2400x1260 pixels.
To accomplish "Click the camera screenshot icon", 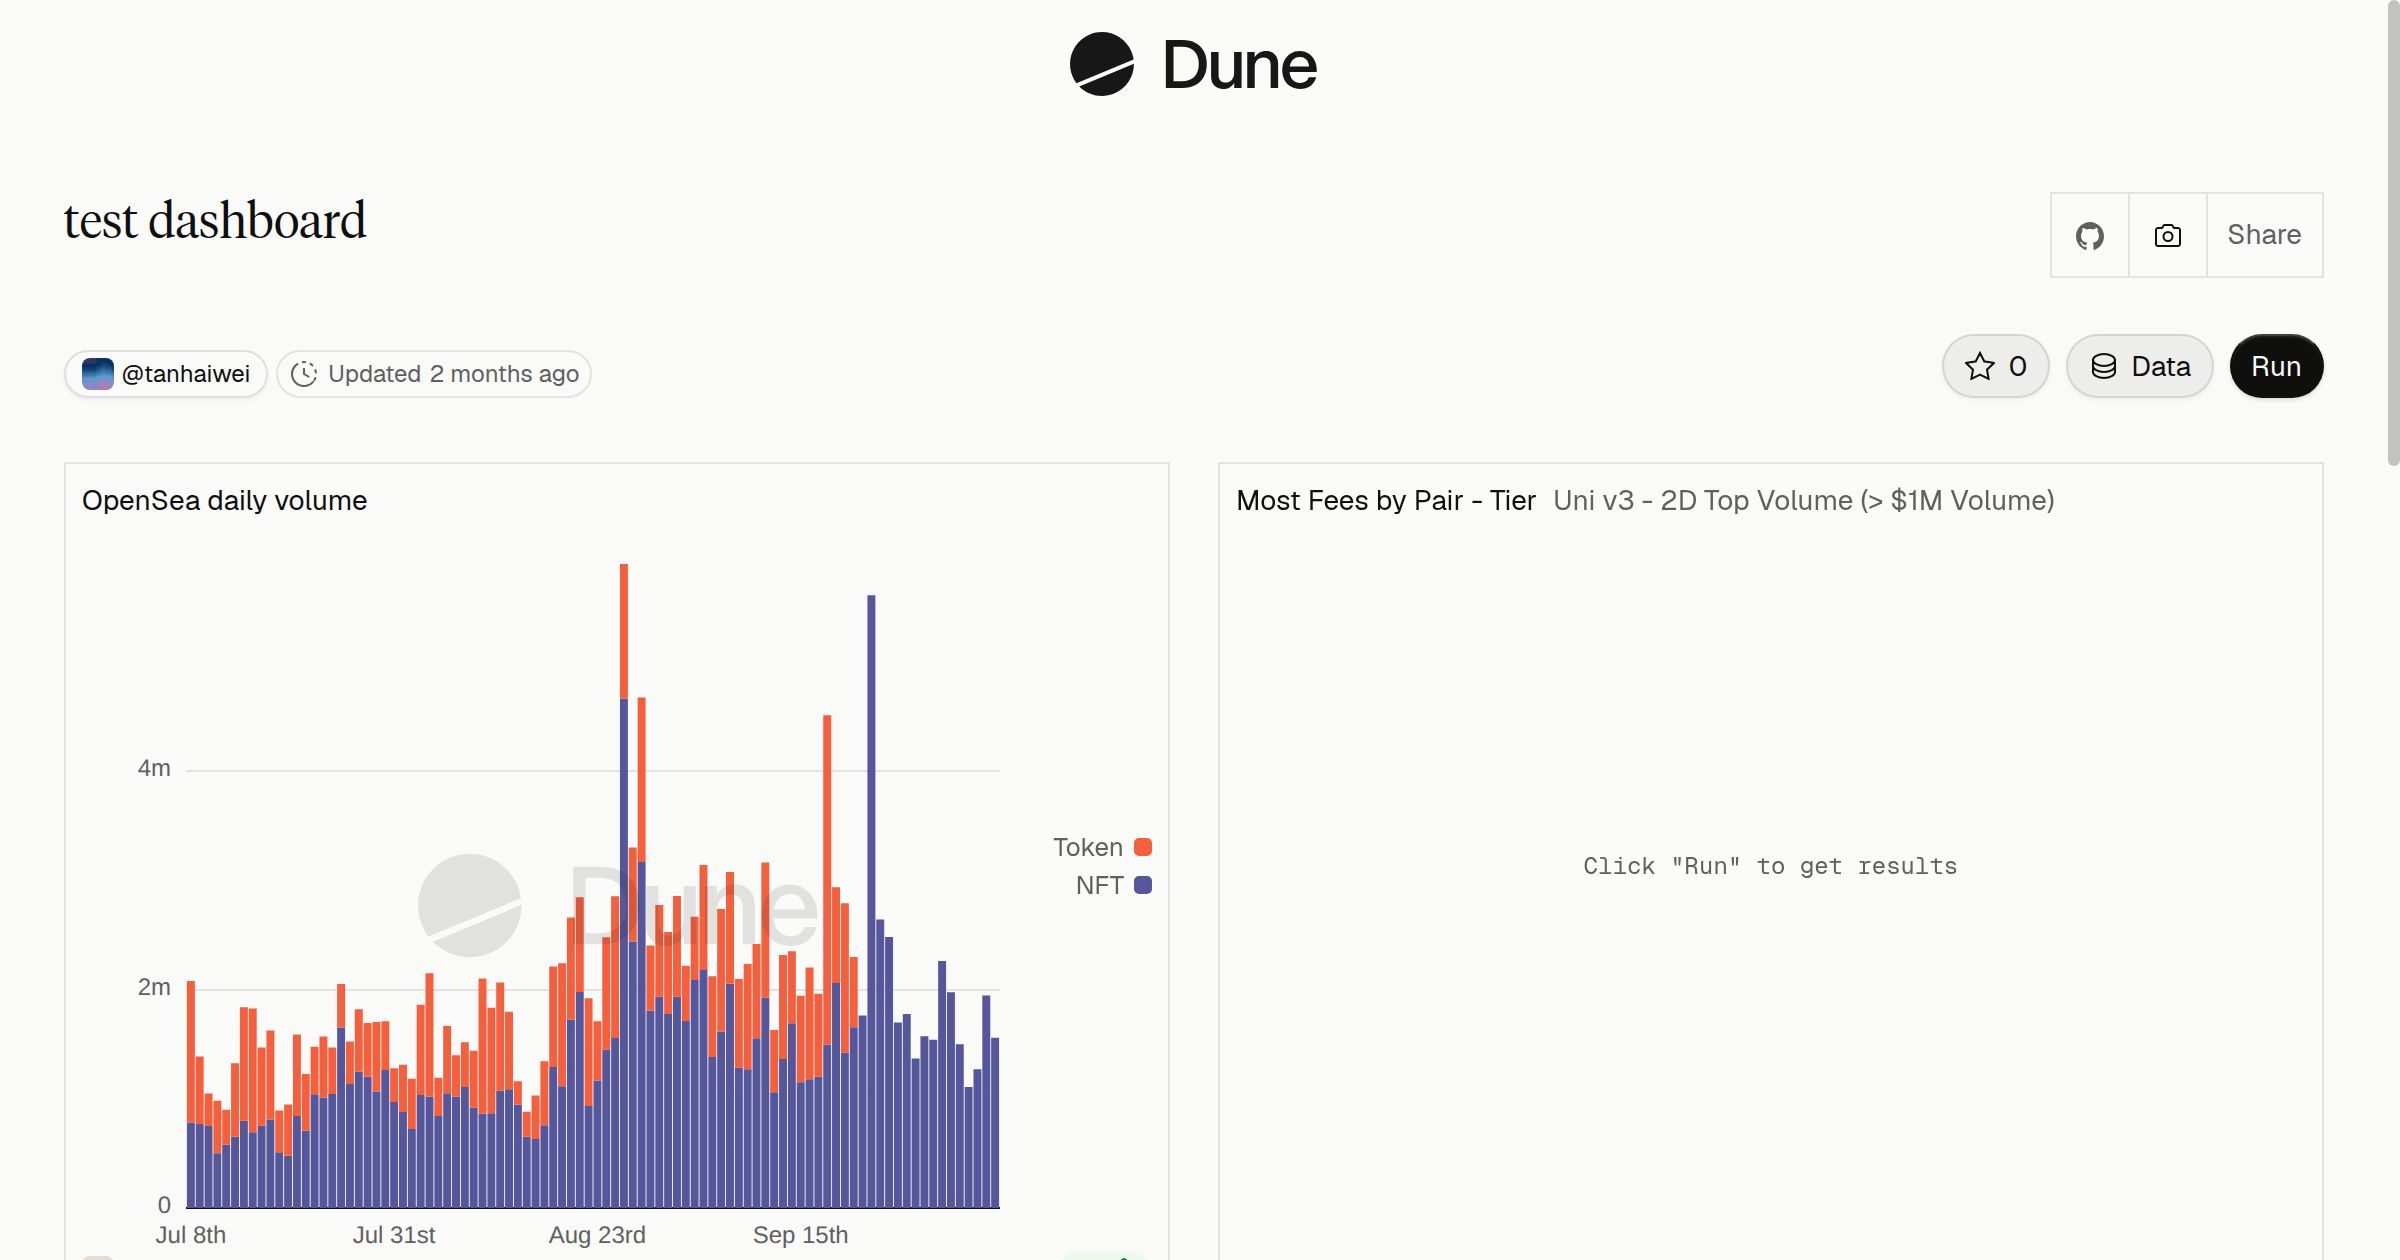I will tap(2168, 236).
